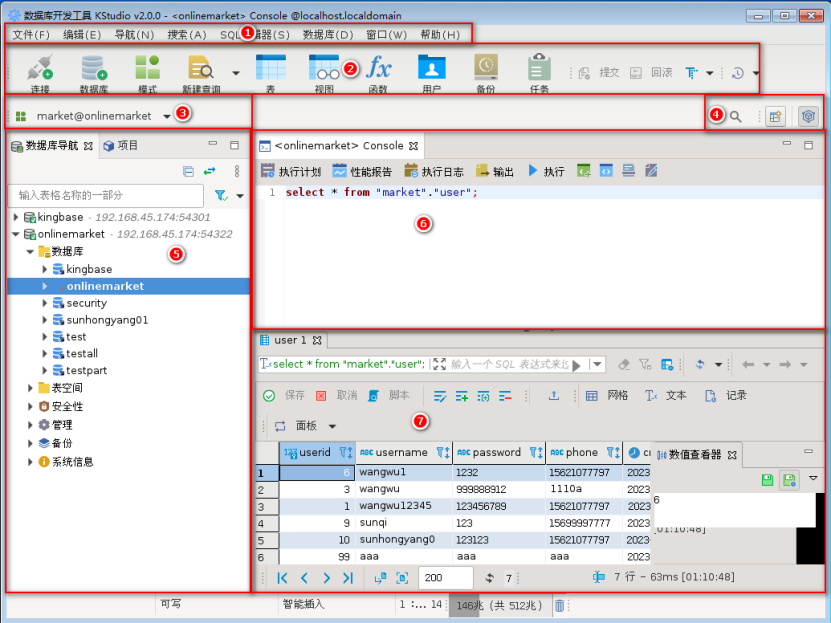Switch to the 项目 tab
The width and height of the screenshot is (831, 623).
[x=121, y=146]
